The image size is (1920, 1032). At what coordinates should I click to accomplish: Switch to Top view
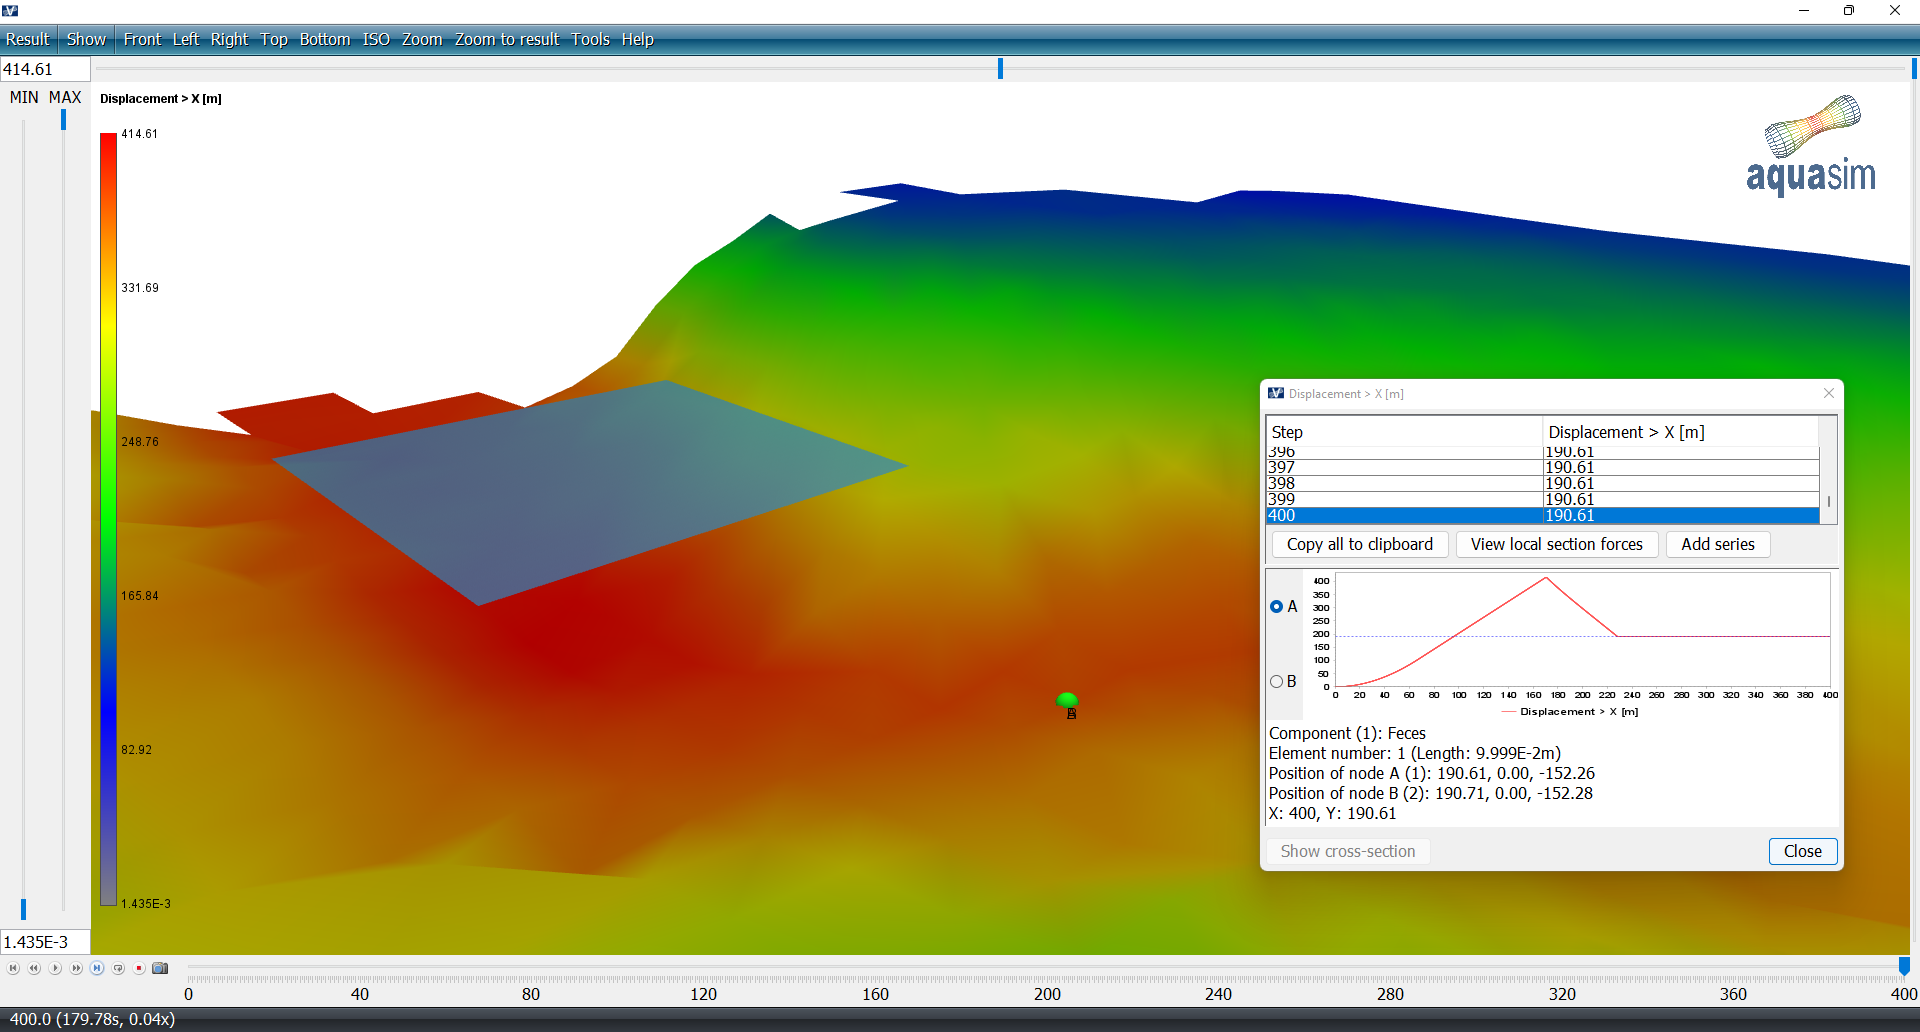pos(274,39)
